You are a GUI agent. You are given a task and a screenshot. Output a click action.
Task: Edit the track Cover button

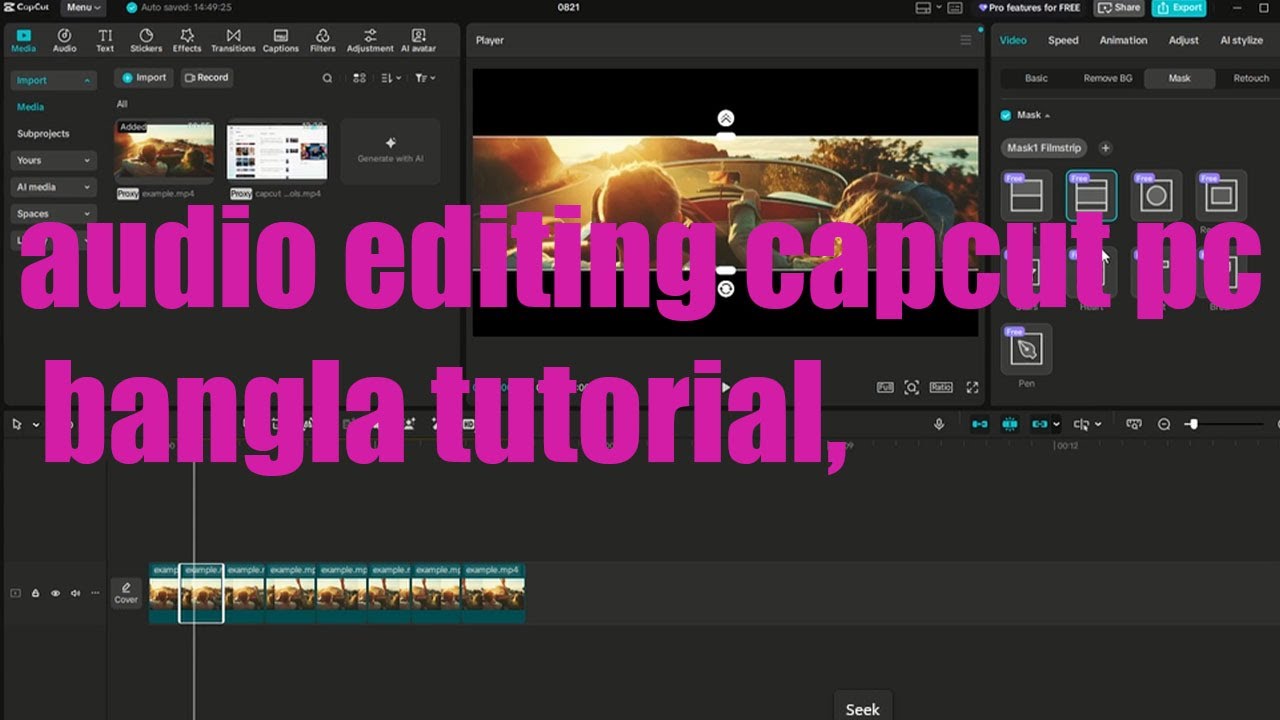[x=126, y=592]
